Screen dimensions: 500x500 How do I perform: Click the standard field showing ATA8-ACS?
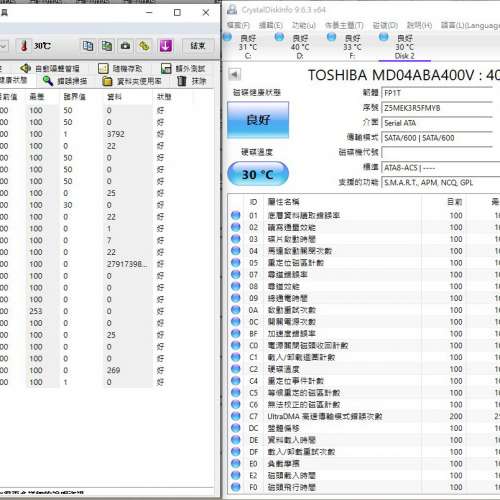tap(441, 168)
